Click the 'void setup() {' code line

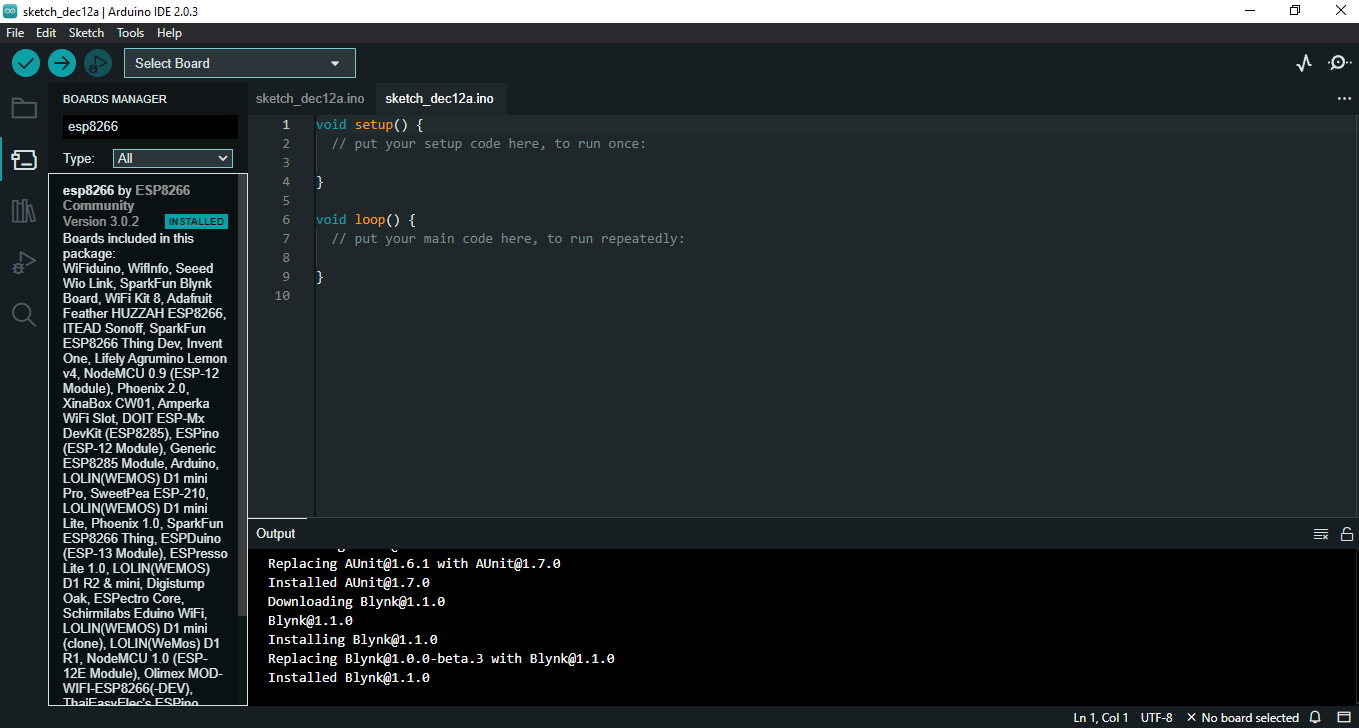[x=370, y=125]
